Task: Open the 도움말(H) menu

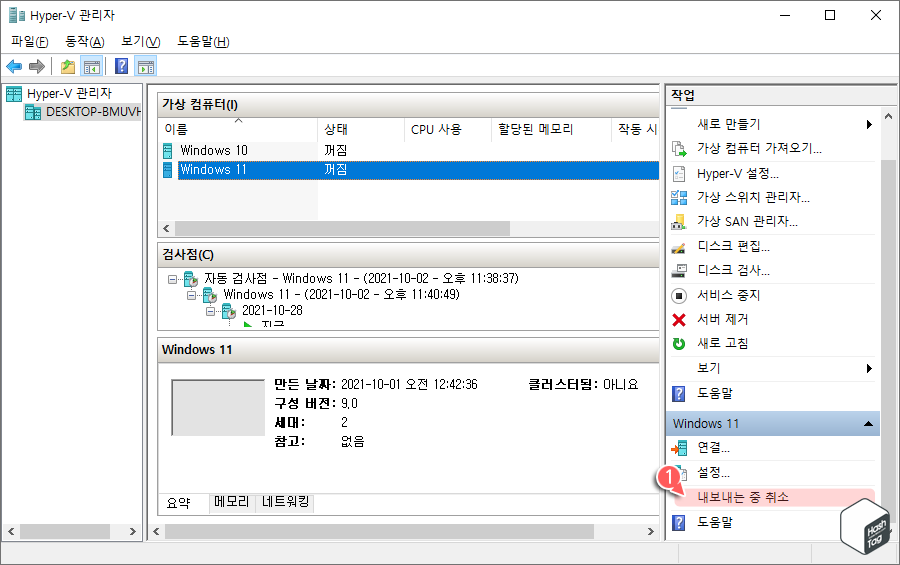Action: pos(203,42)
